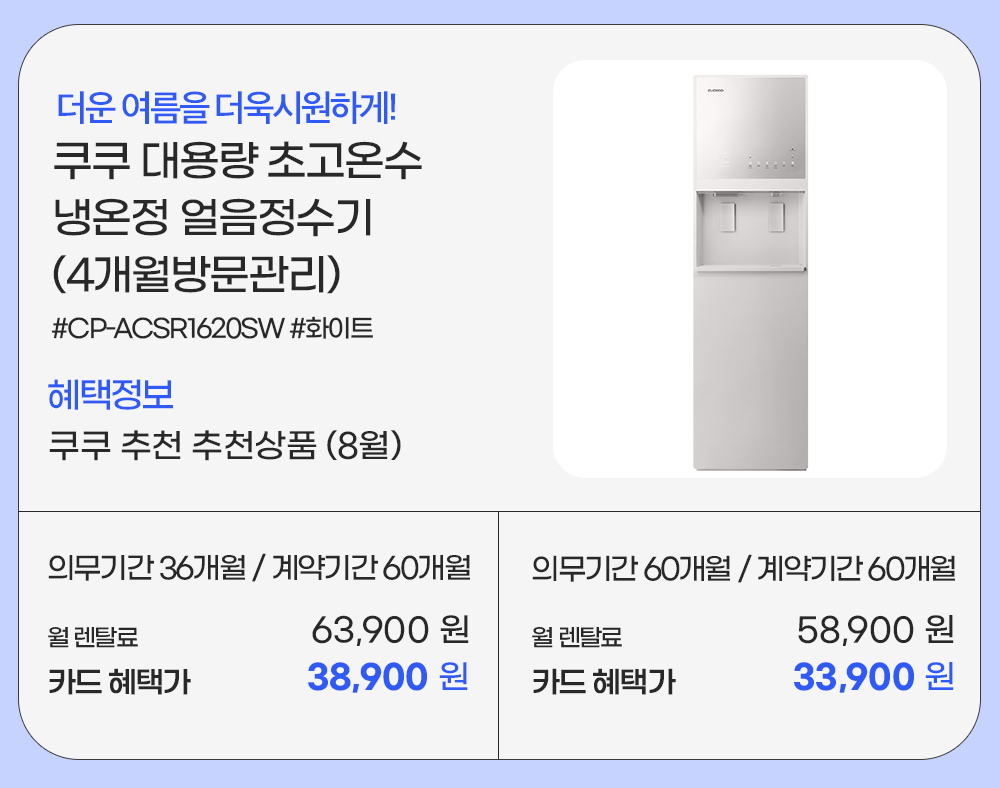Click the '#화이트' color hashtag

click(331, 328)
